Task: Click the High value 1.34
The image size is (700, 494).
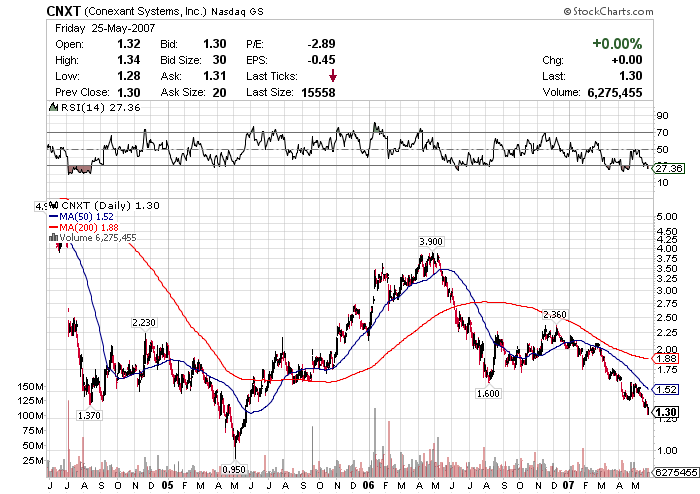Action: pos(129,60)
